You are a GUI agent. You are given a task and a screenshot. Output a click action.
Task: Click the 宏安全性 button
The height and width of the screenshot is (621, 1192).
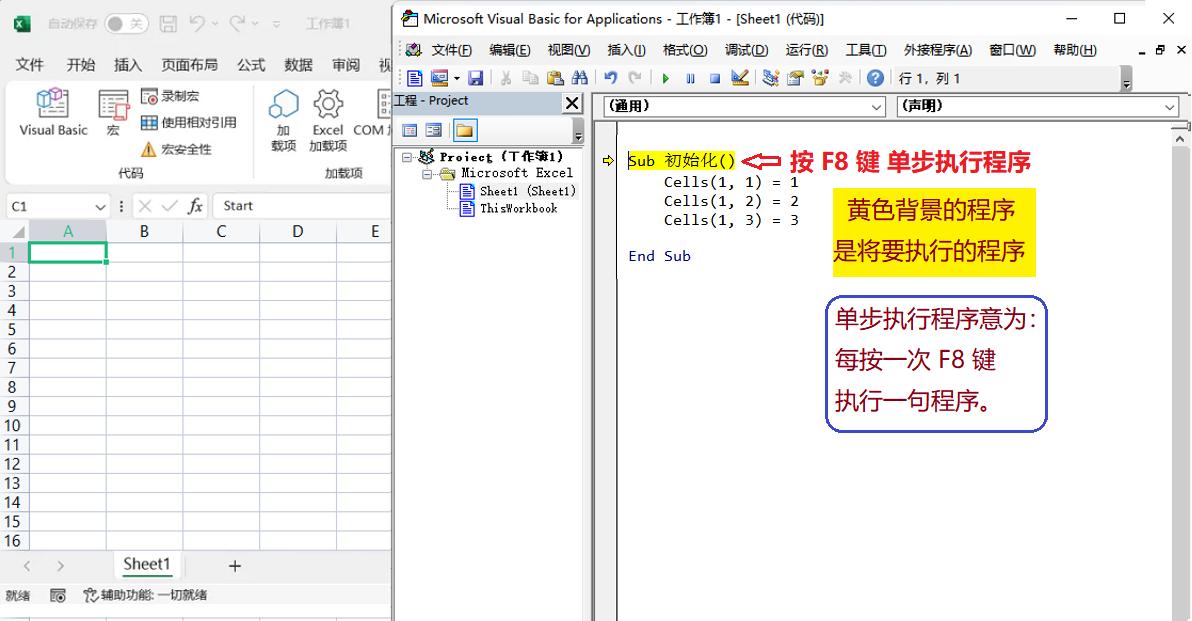(x=176, y=150)
